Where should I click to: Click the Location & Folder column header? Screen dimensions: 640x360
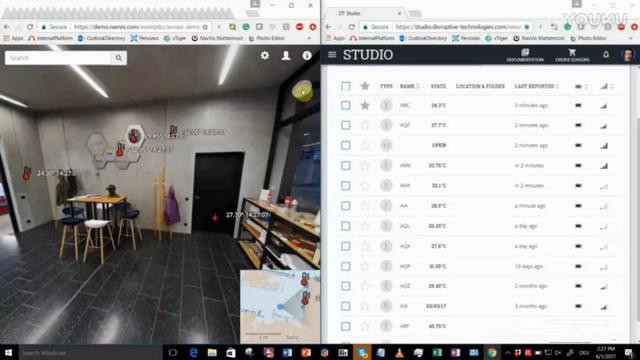(x=480, y=86)
